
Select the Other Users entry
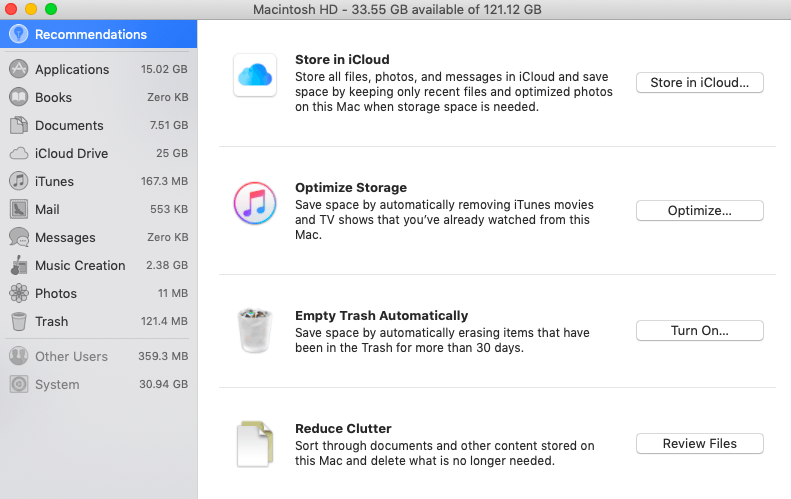click(98, 356)
